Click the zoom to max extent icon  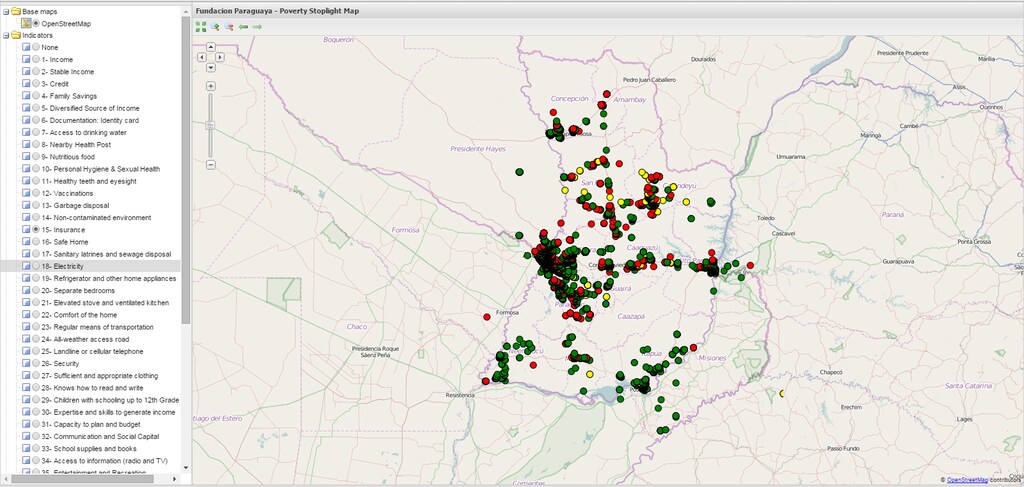click(200, 27)
